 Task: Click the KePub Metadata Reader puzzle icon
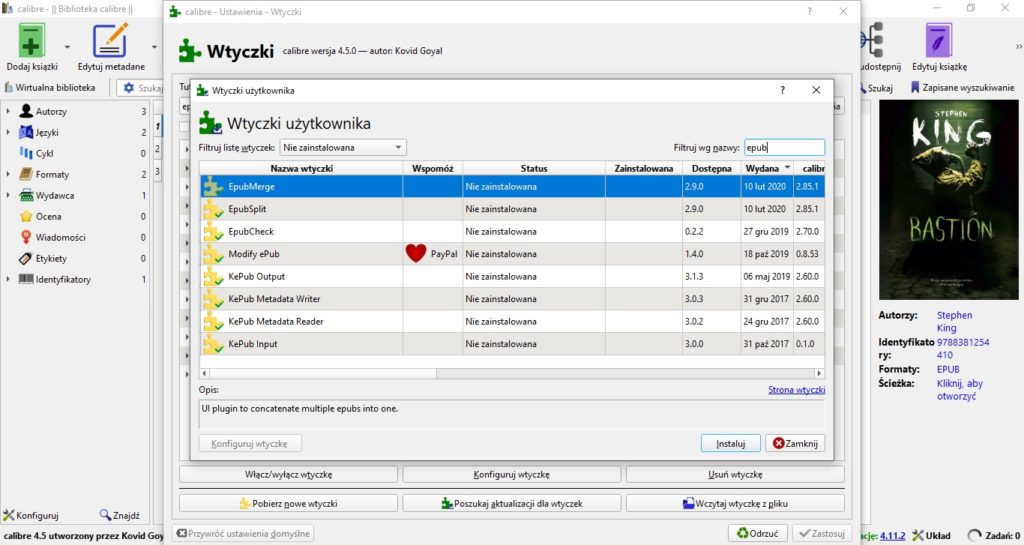213,322
